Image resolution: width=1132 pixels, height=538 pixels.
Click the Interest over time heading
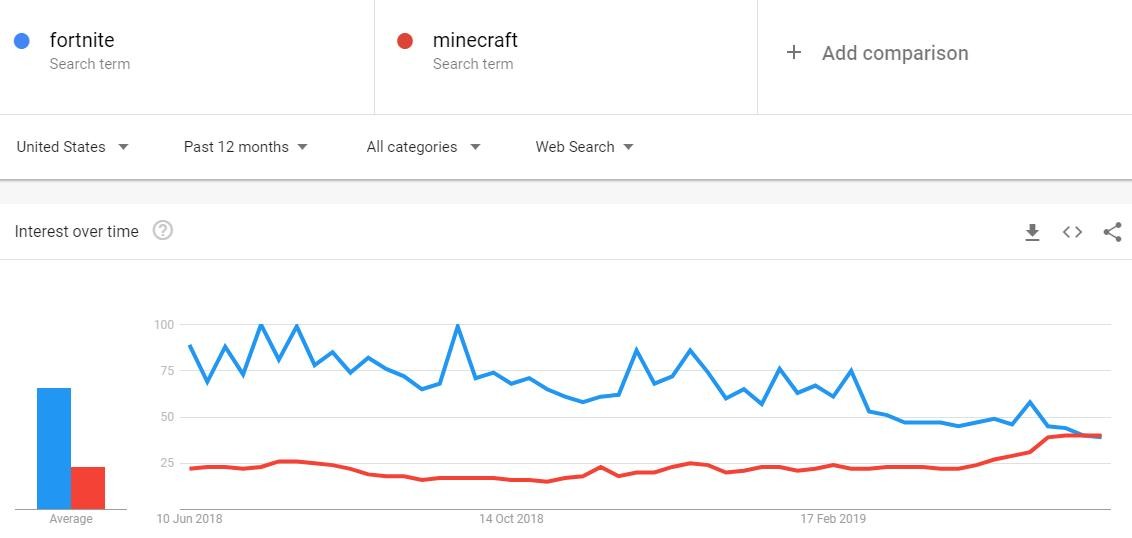(77, 232)
